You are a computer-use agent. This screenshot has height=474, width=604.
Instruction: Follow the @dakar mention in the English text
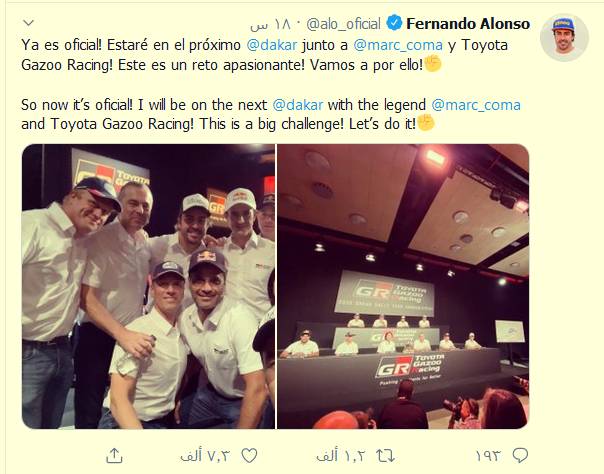298,105
